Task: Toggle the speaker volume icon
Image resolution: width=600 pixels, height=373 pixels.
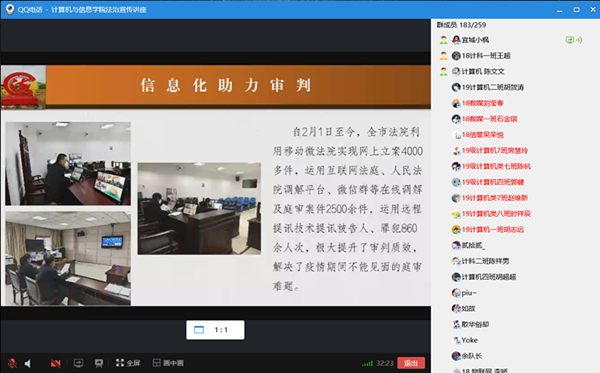Action: pos(28,363)
